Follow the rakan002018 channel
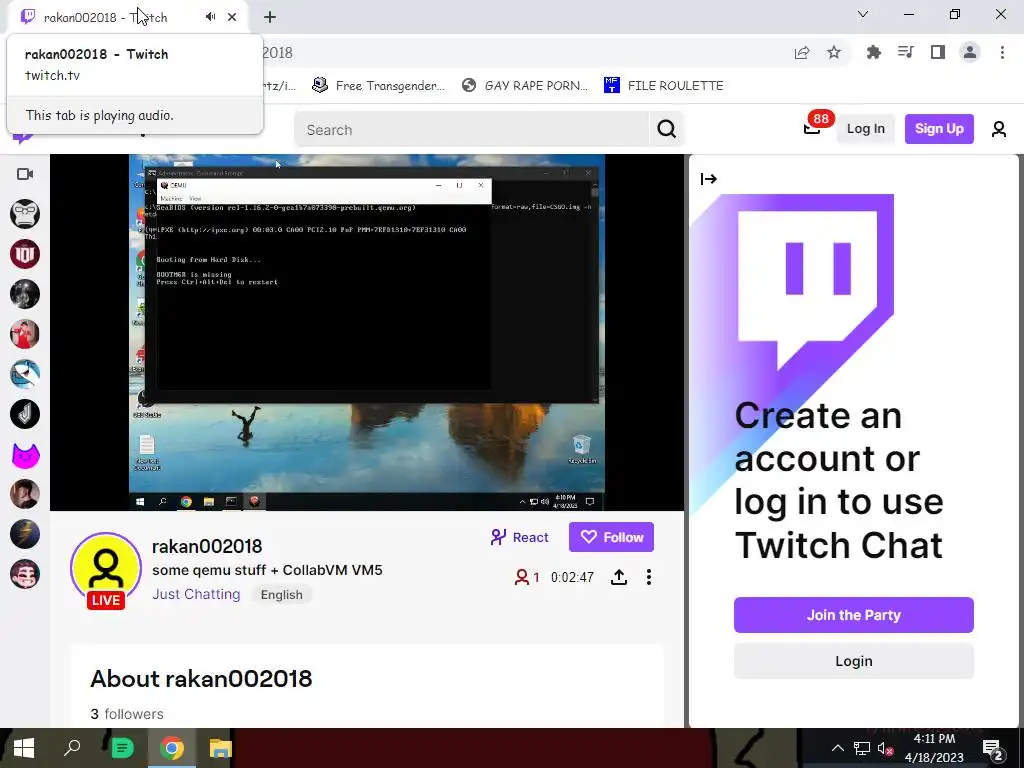Screen dimensions: 1024x768 click(611, 537)
